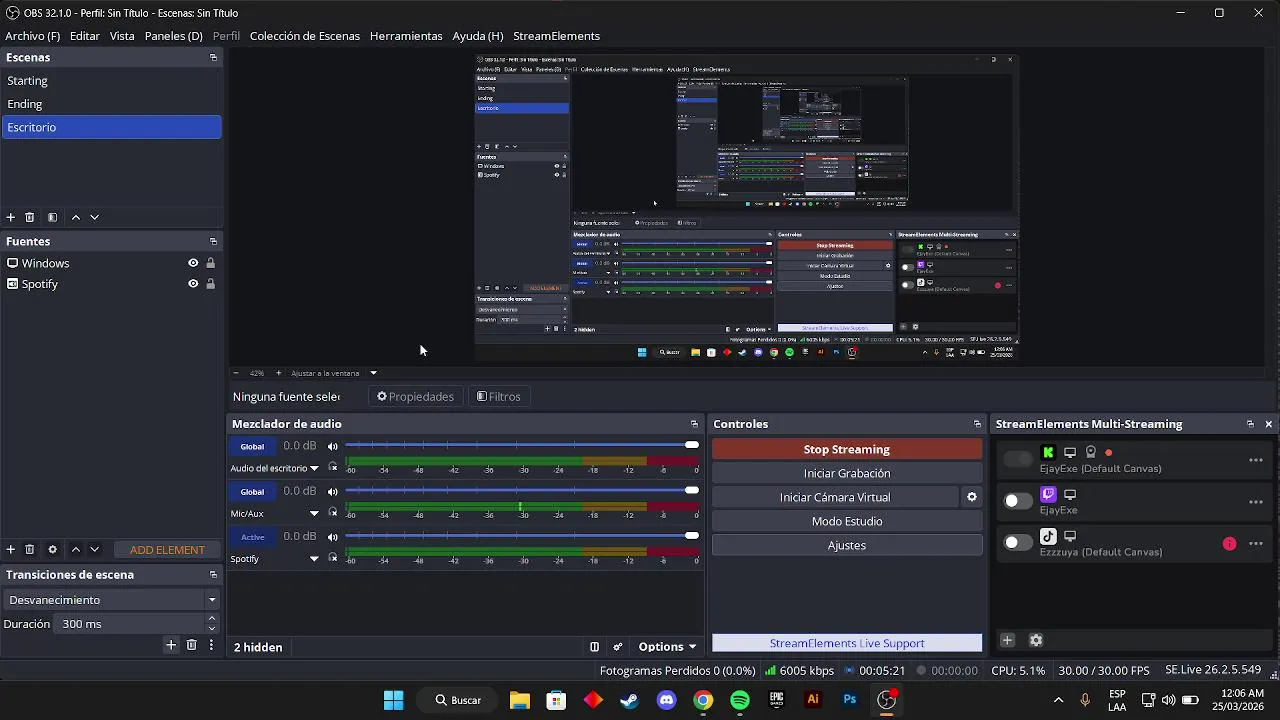Toggle monitoring headphone icon for Mic/Aux
The image size is (1280, 720).
333,512
